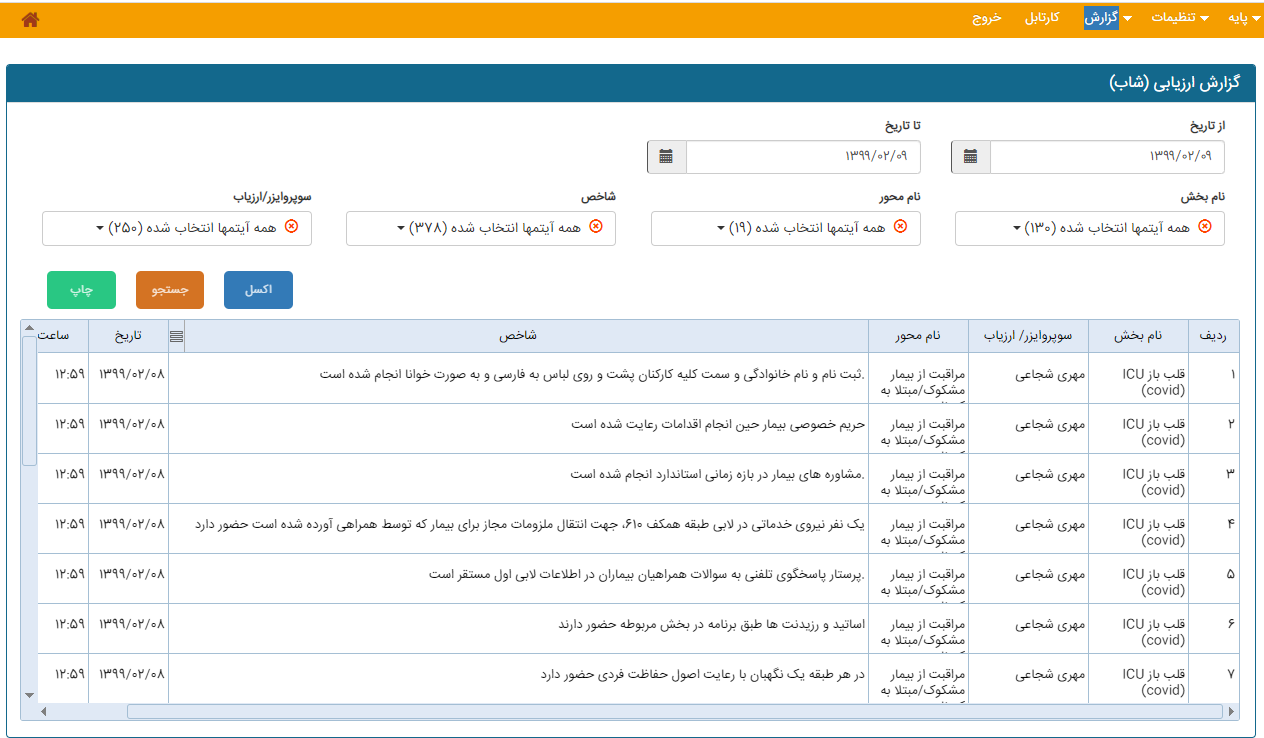Sort by the ردیف column header
This screenshot has width=1264, height=738.
point(1213,336)
